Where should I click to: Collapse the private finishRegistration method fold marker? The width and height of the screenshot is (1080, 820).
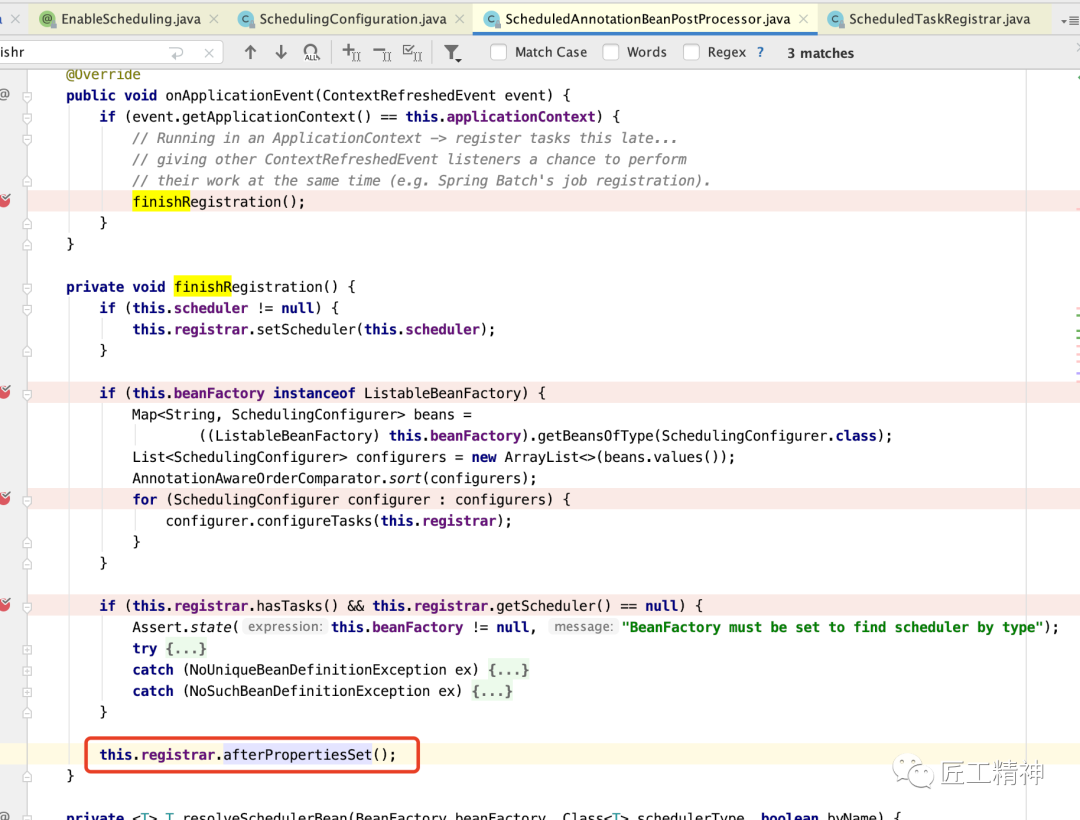(27, 288)
